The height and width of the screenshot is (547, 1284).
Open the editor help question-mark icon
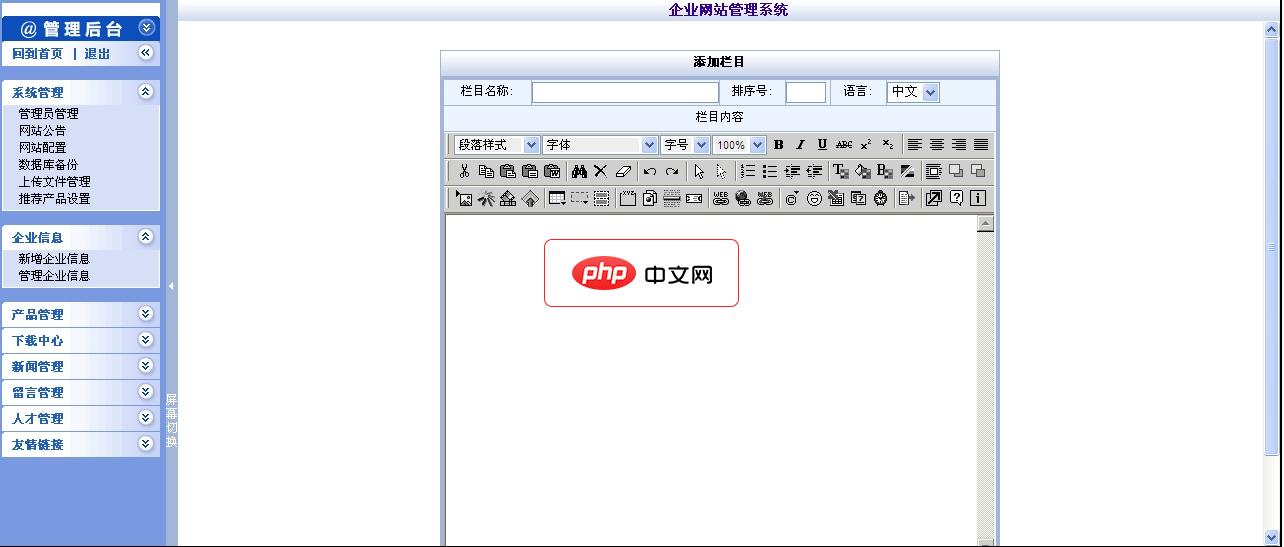[x=956, y=198]
